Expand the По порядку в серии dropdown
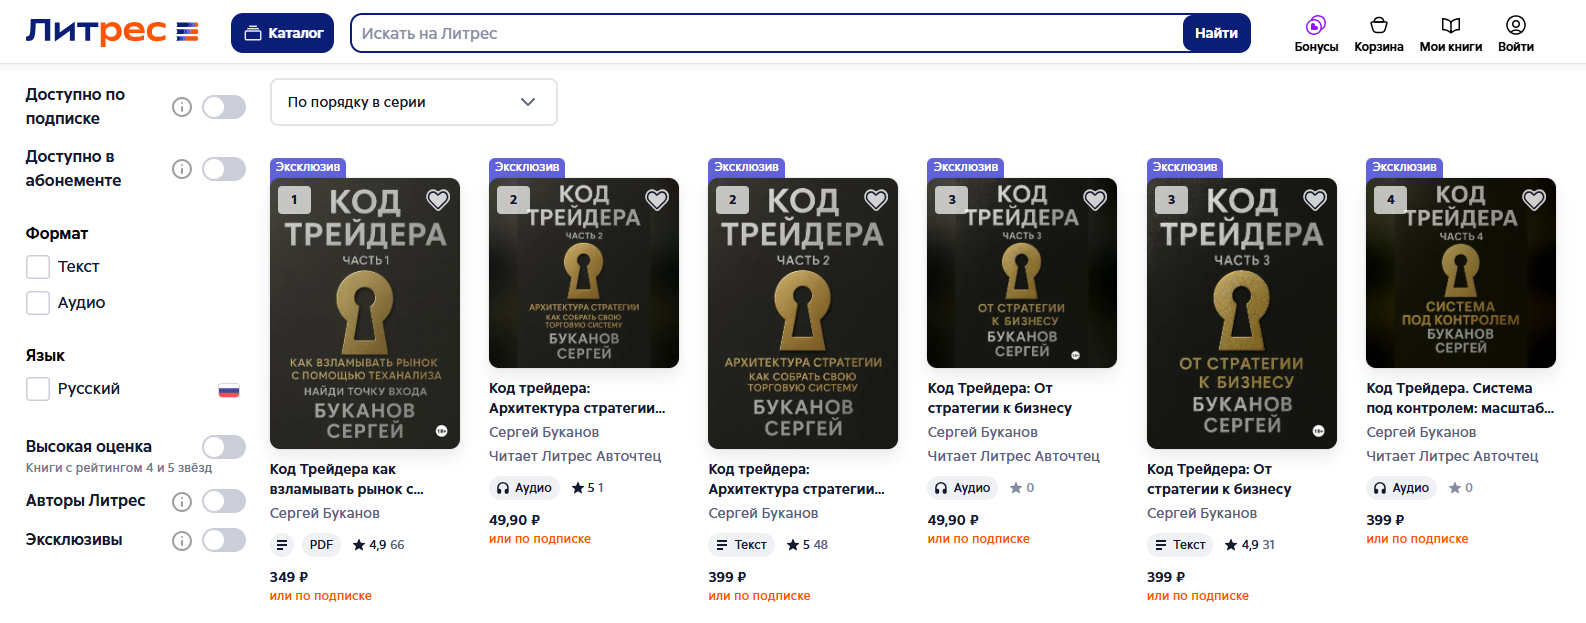This screenshot has width=1586, height=623. point(413,102)
